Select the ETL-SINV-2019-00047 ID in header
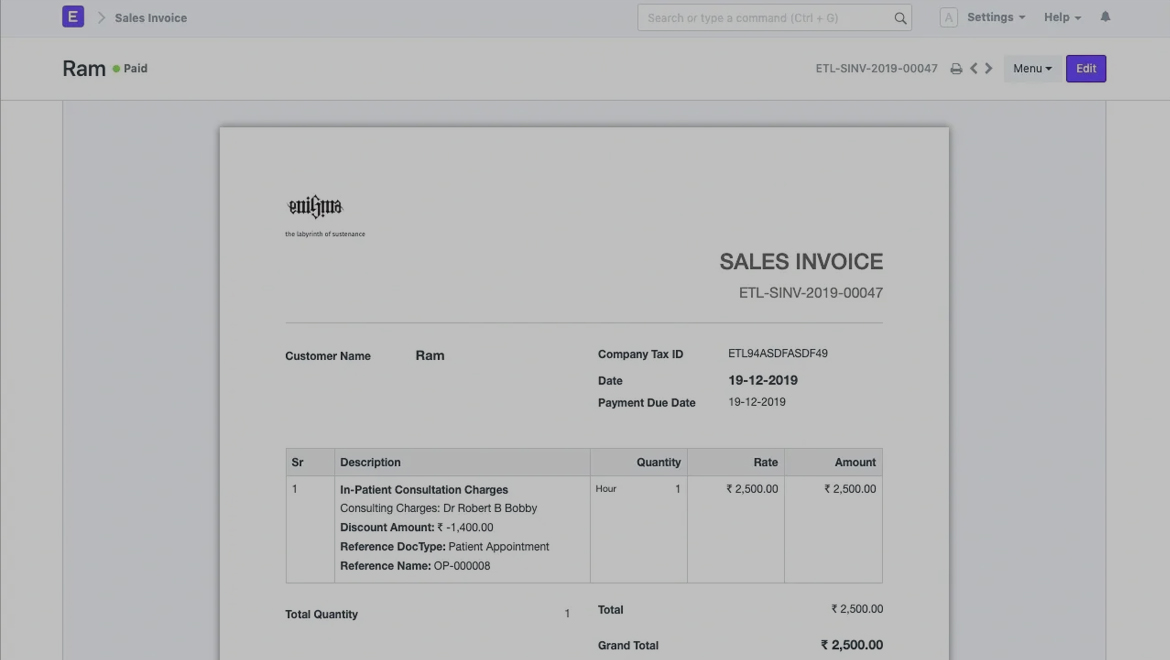Image resolution: width=1170 pixels, height=660 pixels. click(x=876, y=69)
